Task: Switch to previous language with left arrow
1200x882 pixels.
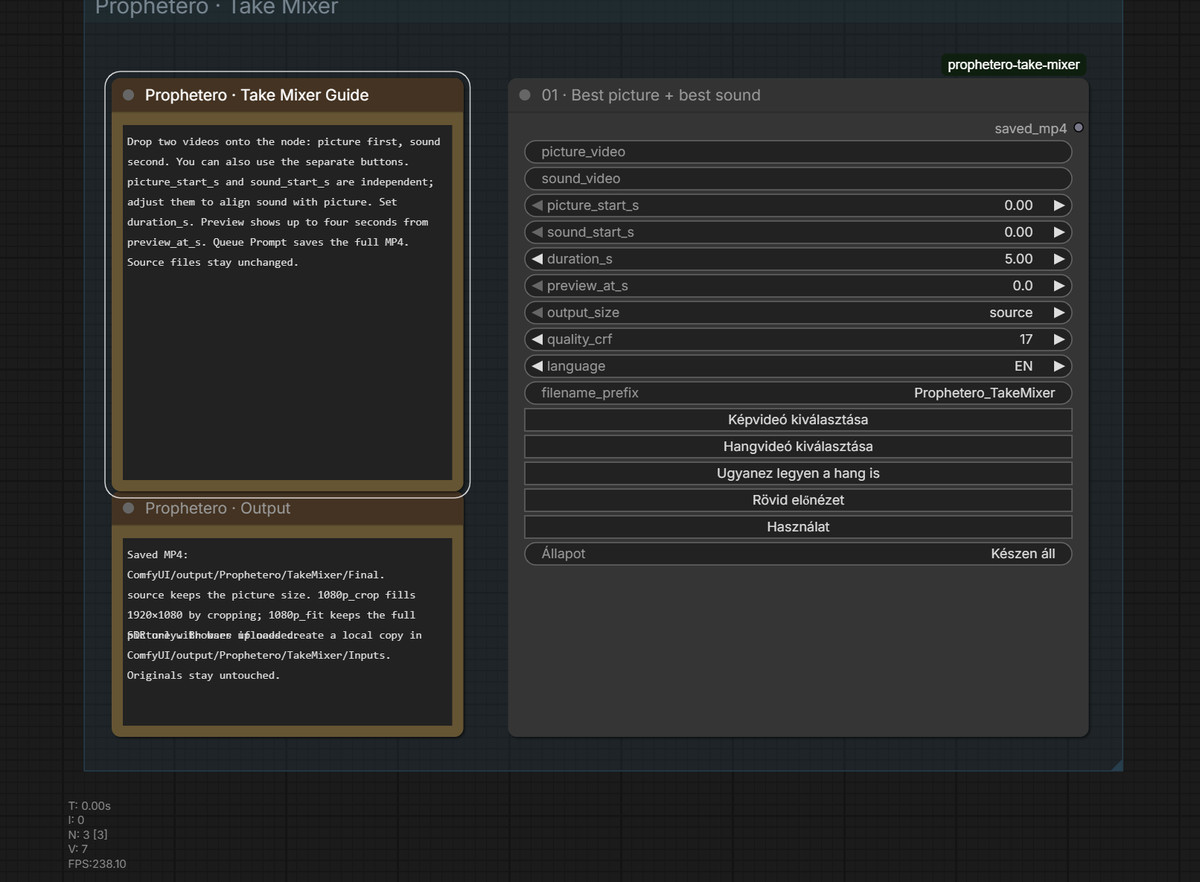Action: coord(537,366)
